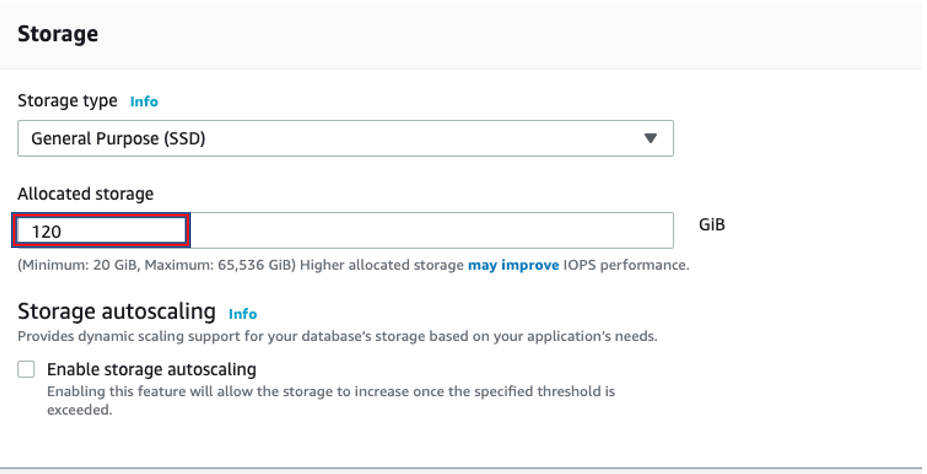Click the "Storage type" field label
The width and height of the screenshot is (927, 474).
click(x=67, y=101)
